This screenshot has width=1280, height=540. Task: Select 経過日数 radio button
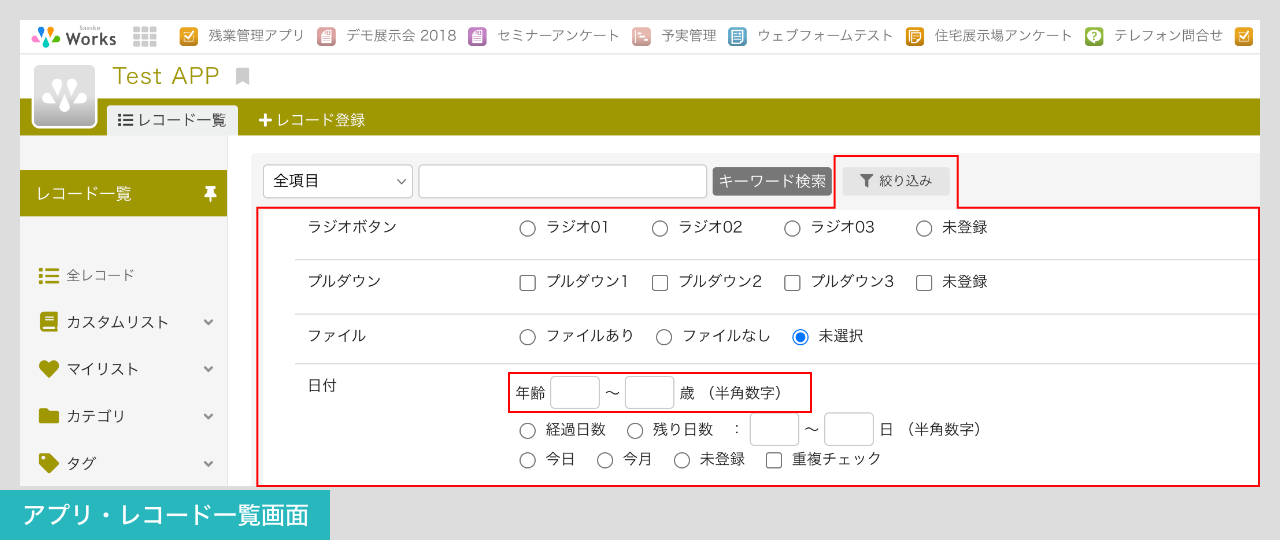528,431
